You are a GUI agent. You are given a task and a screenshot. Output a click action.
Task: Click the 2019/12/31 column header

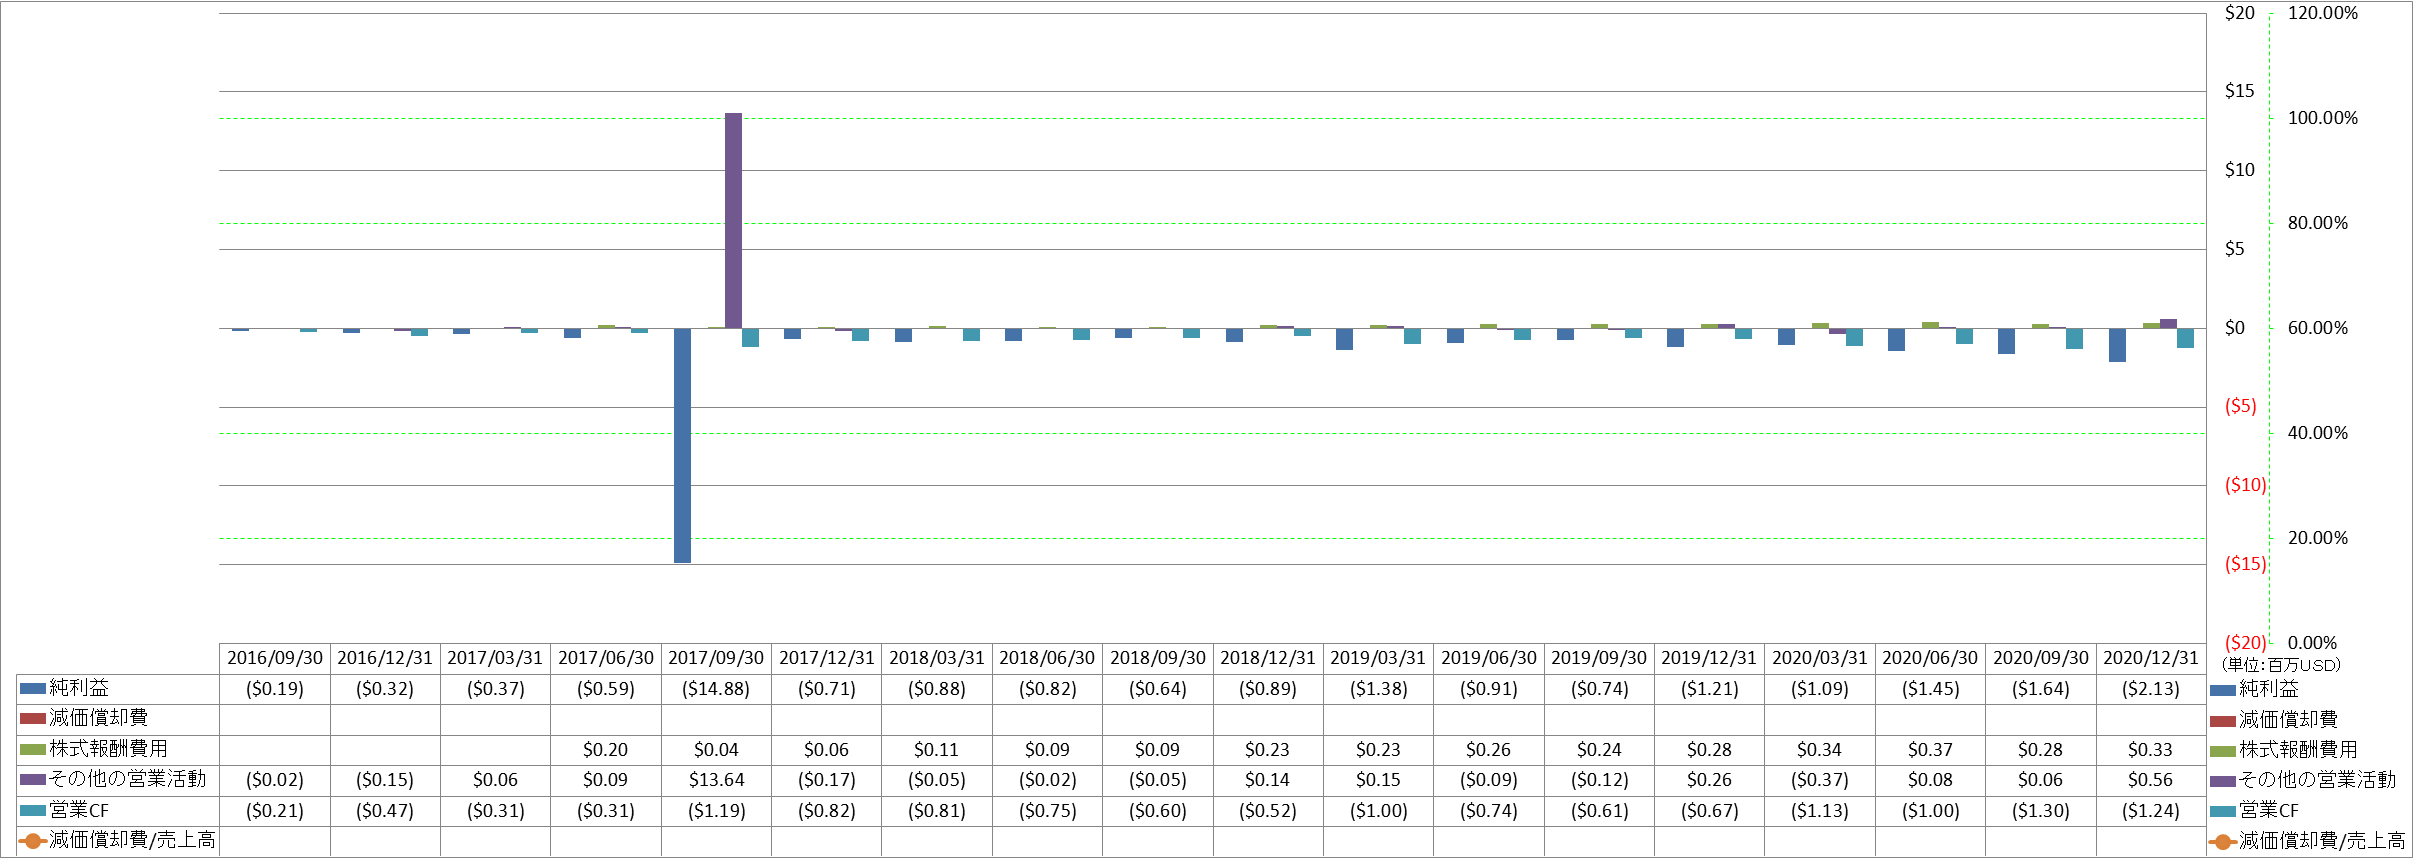click(x=1709, y=658)
